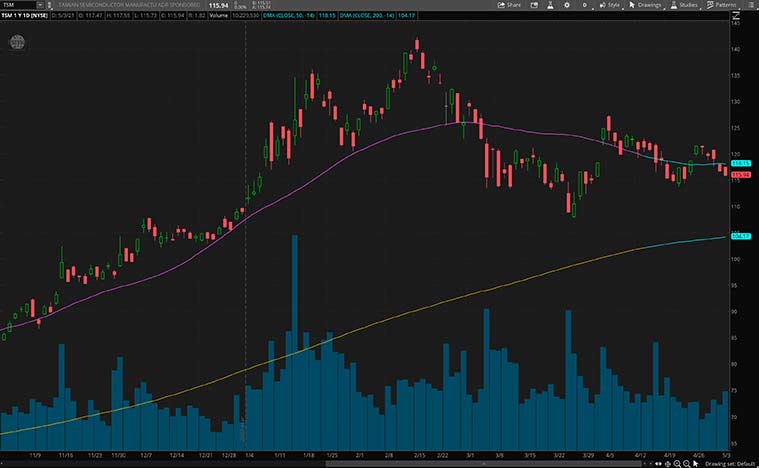Image resolution: width=759 pixels, height=468 pixels.
Task: Expand the TSM symbol dropdown arrow
Action: tap(37, 5)
